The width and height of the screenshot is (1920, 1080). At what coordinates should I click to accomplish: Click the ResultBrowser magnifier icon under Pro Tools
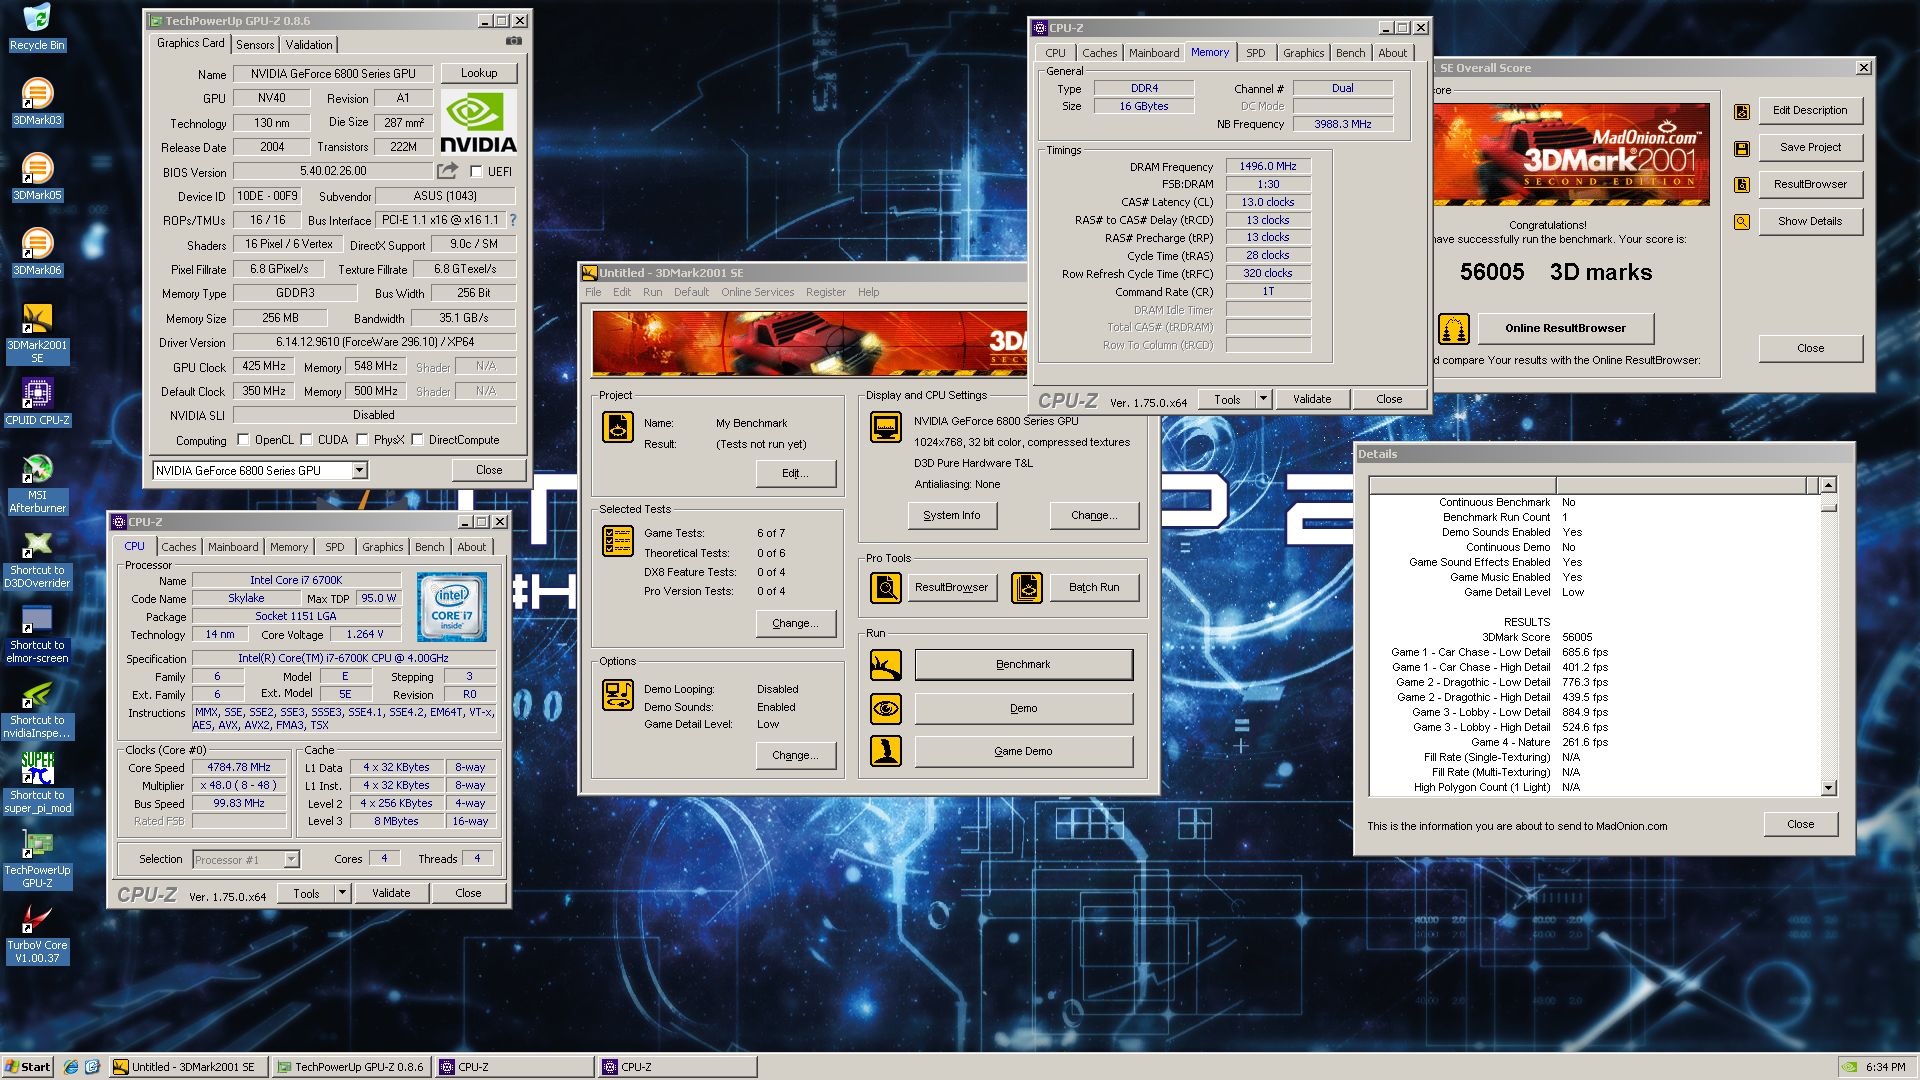click(885, 588)
